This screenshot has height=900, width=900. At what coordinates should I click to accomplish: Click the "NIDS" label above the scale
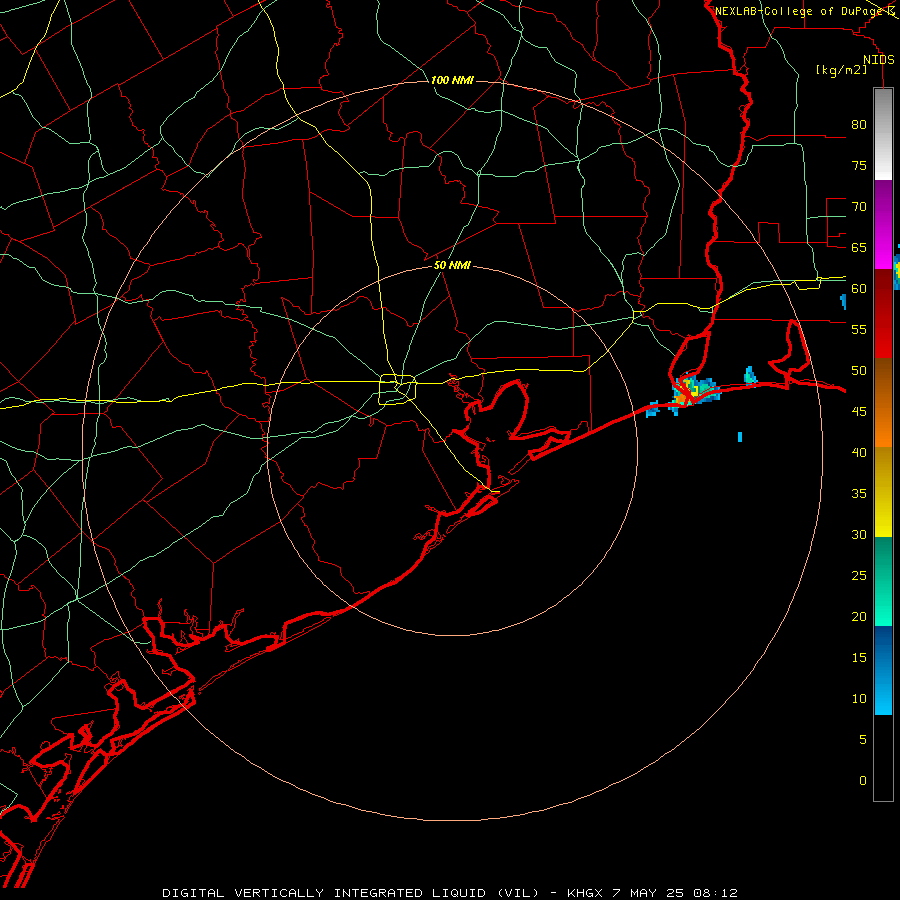(x=879, y=60)
